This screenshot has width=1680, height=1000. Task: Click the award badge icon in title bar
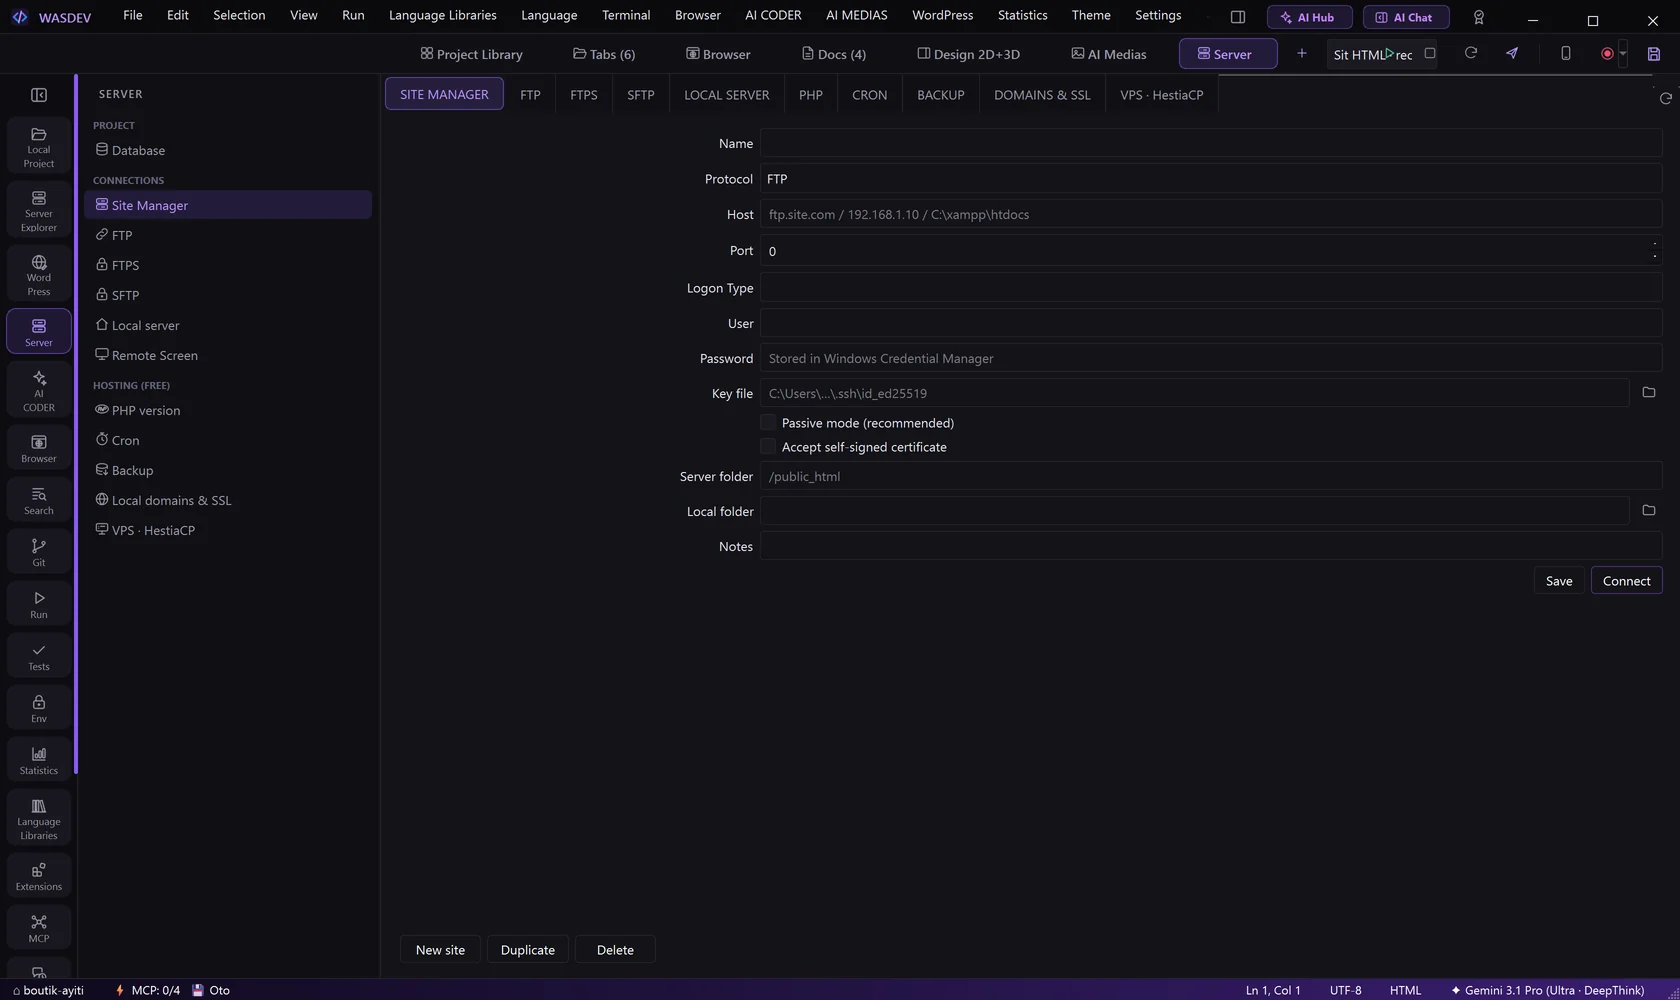1479,17
